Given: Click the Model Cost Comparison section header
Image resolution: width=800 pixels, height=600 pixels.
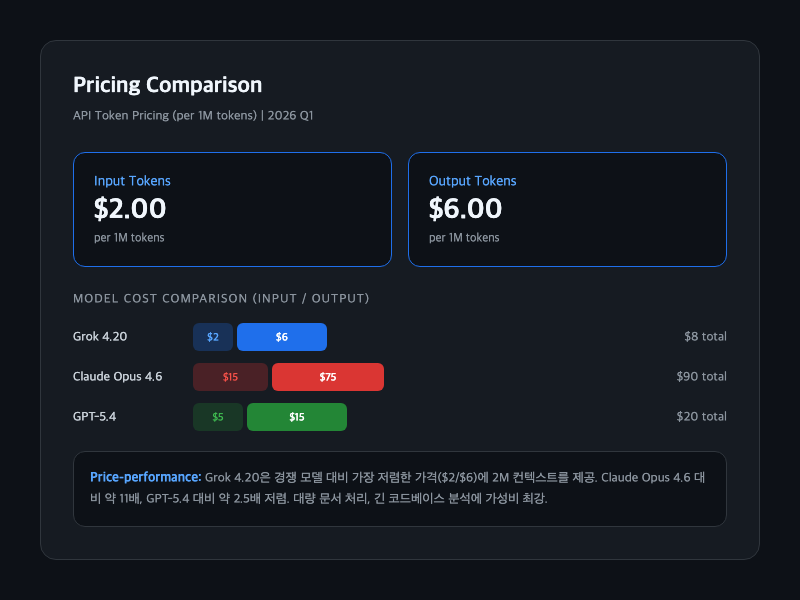Looking at the screenshot, I should tap(221, 299).
